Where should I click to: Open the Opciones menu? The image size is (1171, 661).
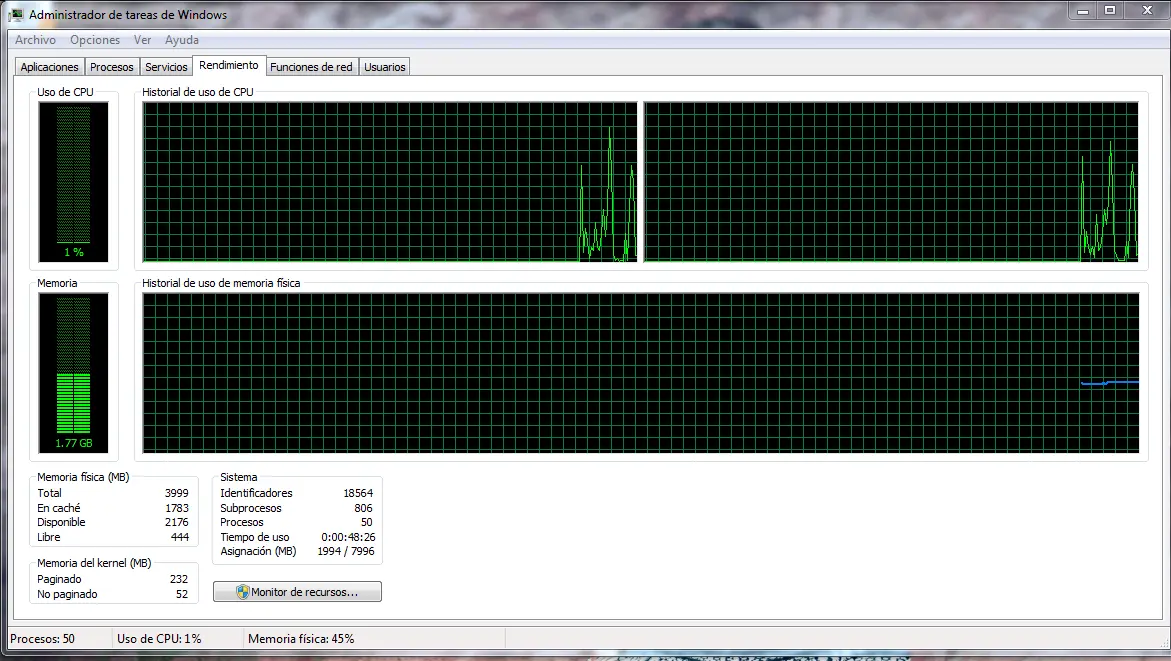pyautogui.click(x=95, y=40)
